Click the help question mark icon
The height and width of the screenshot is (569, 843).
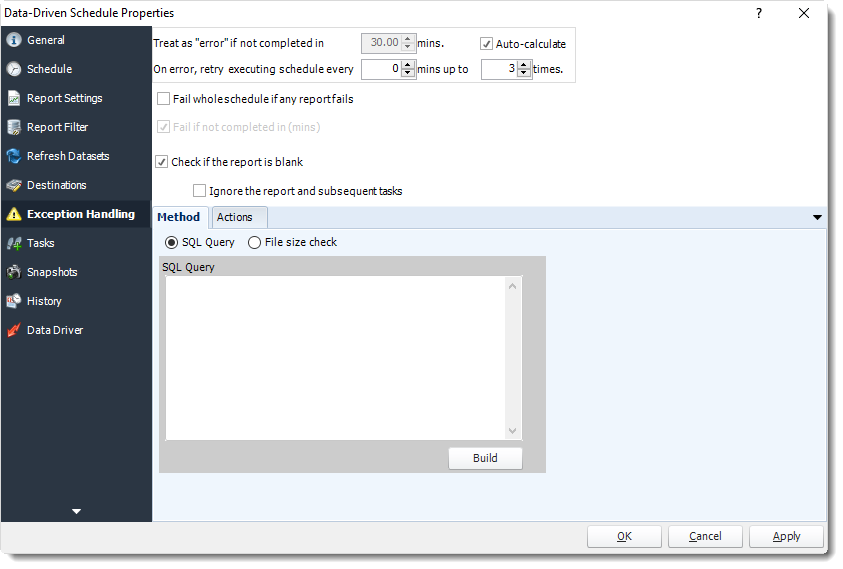[759, 13]
